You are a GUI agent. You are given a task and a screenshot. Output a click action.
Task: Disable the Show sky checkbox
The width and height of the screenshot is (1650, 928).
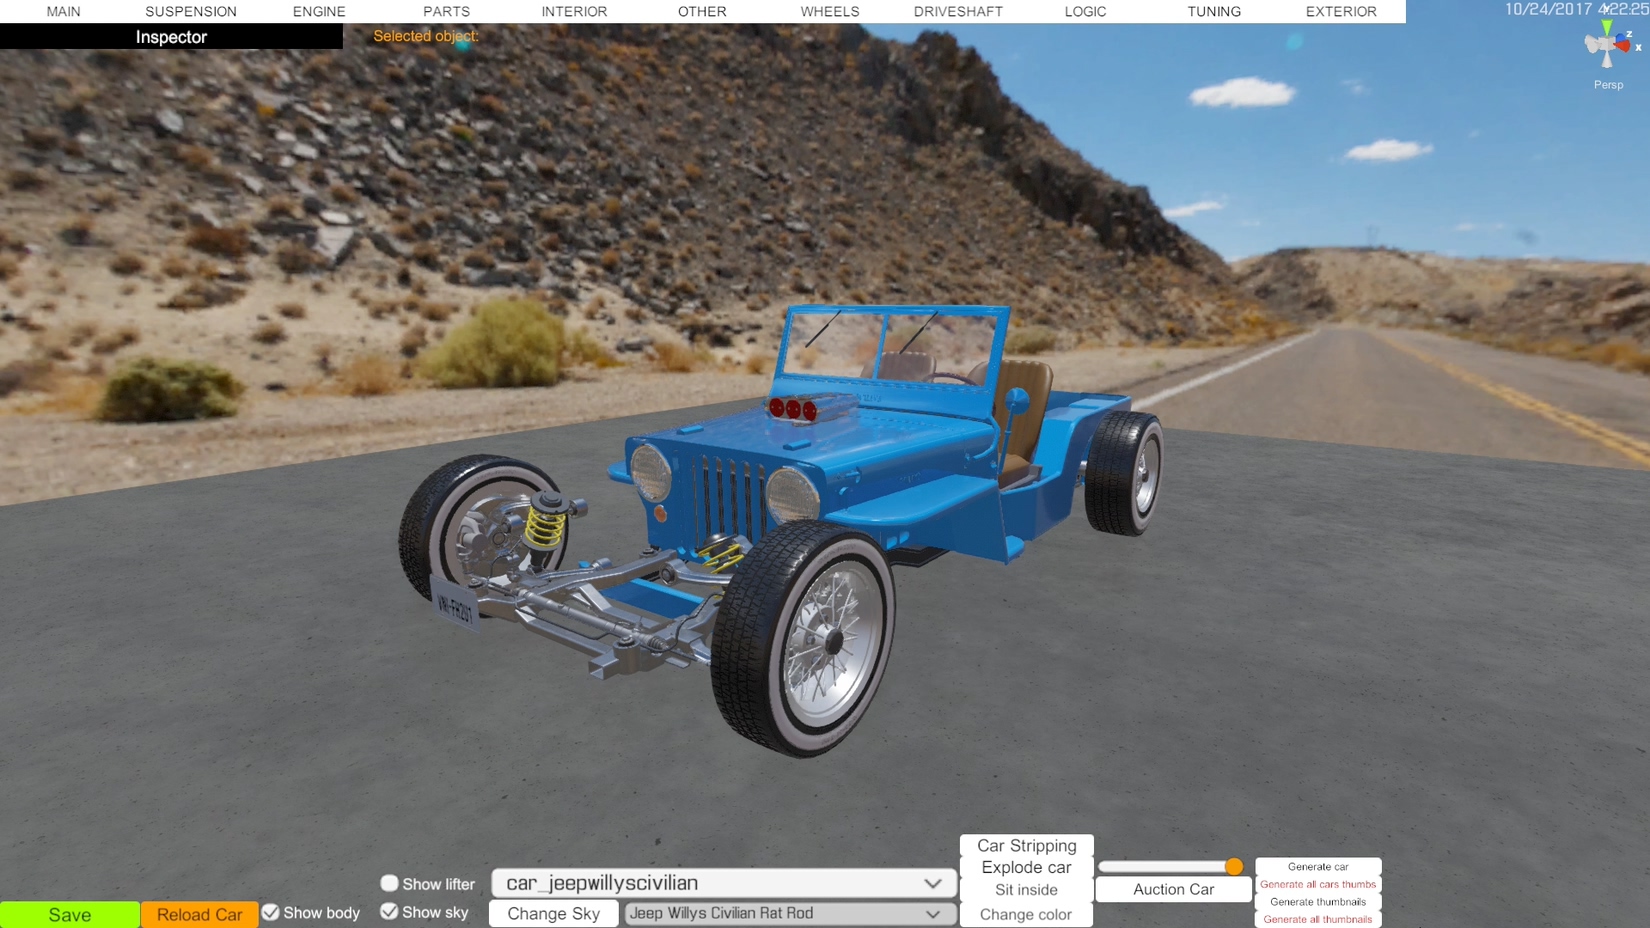tap(389, 911)
